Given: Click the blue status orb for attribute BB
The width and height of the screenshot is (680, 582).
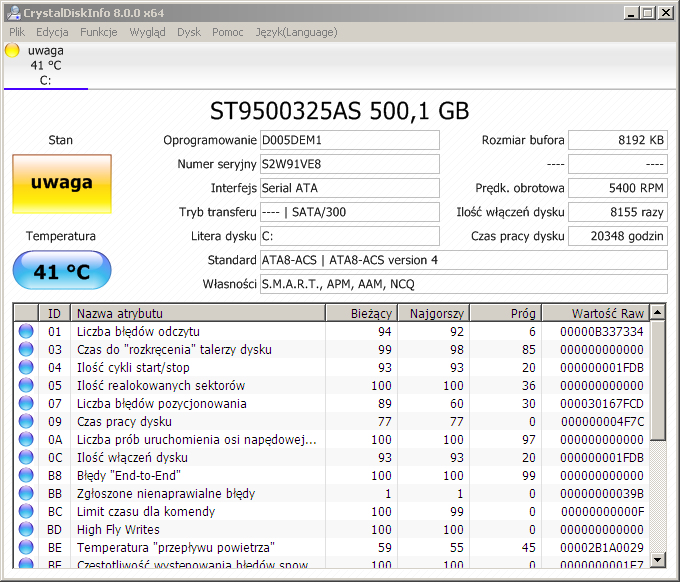Looking at the screenshot, I should point(26,493).
